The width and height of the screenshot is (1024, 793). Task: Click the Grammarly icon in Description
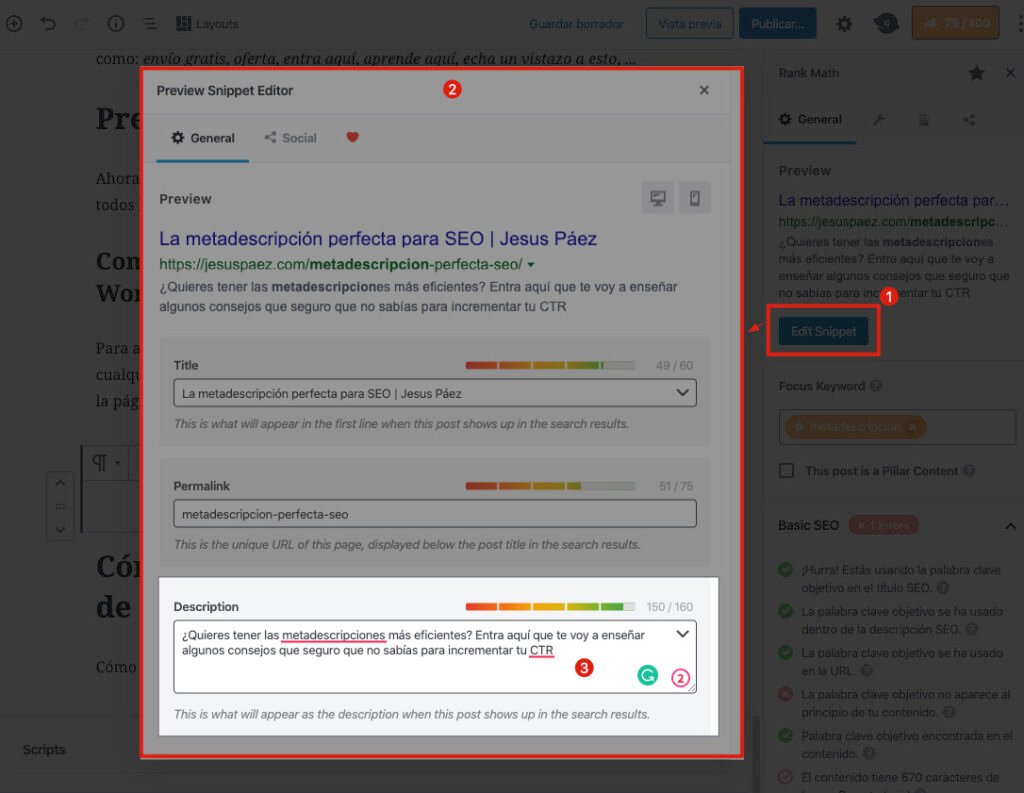click(647, 675)
